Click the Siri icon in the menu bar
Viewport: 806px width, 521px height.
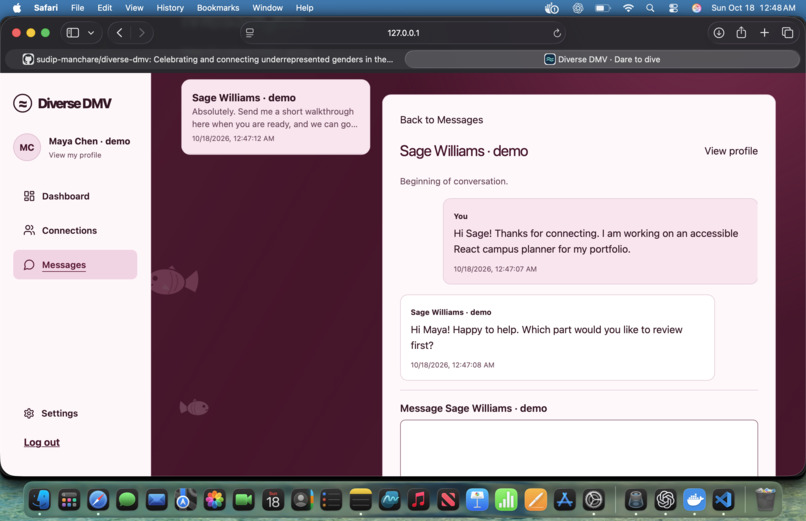697,8
